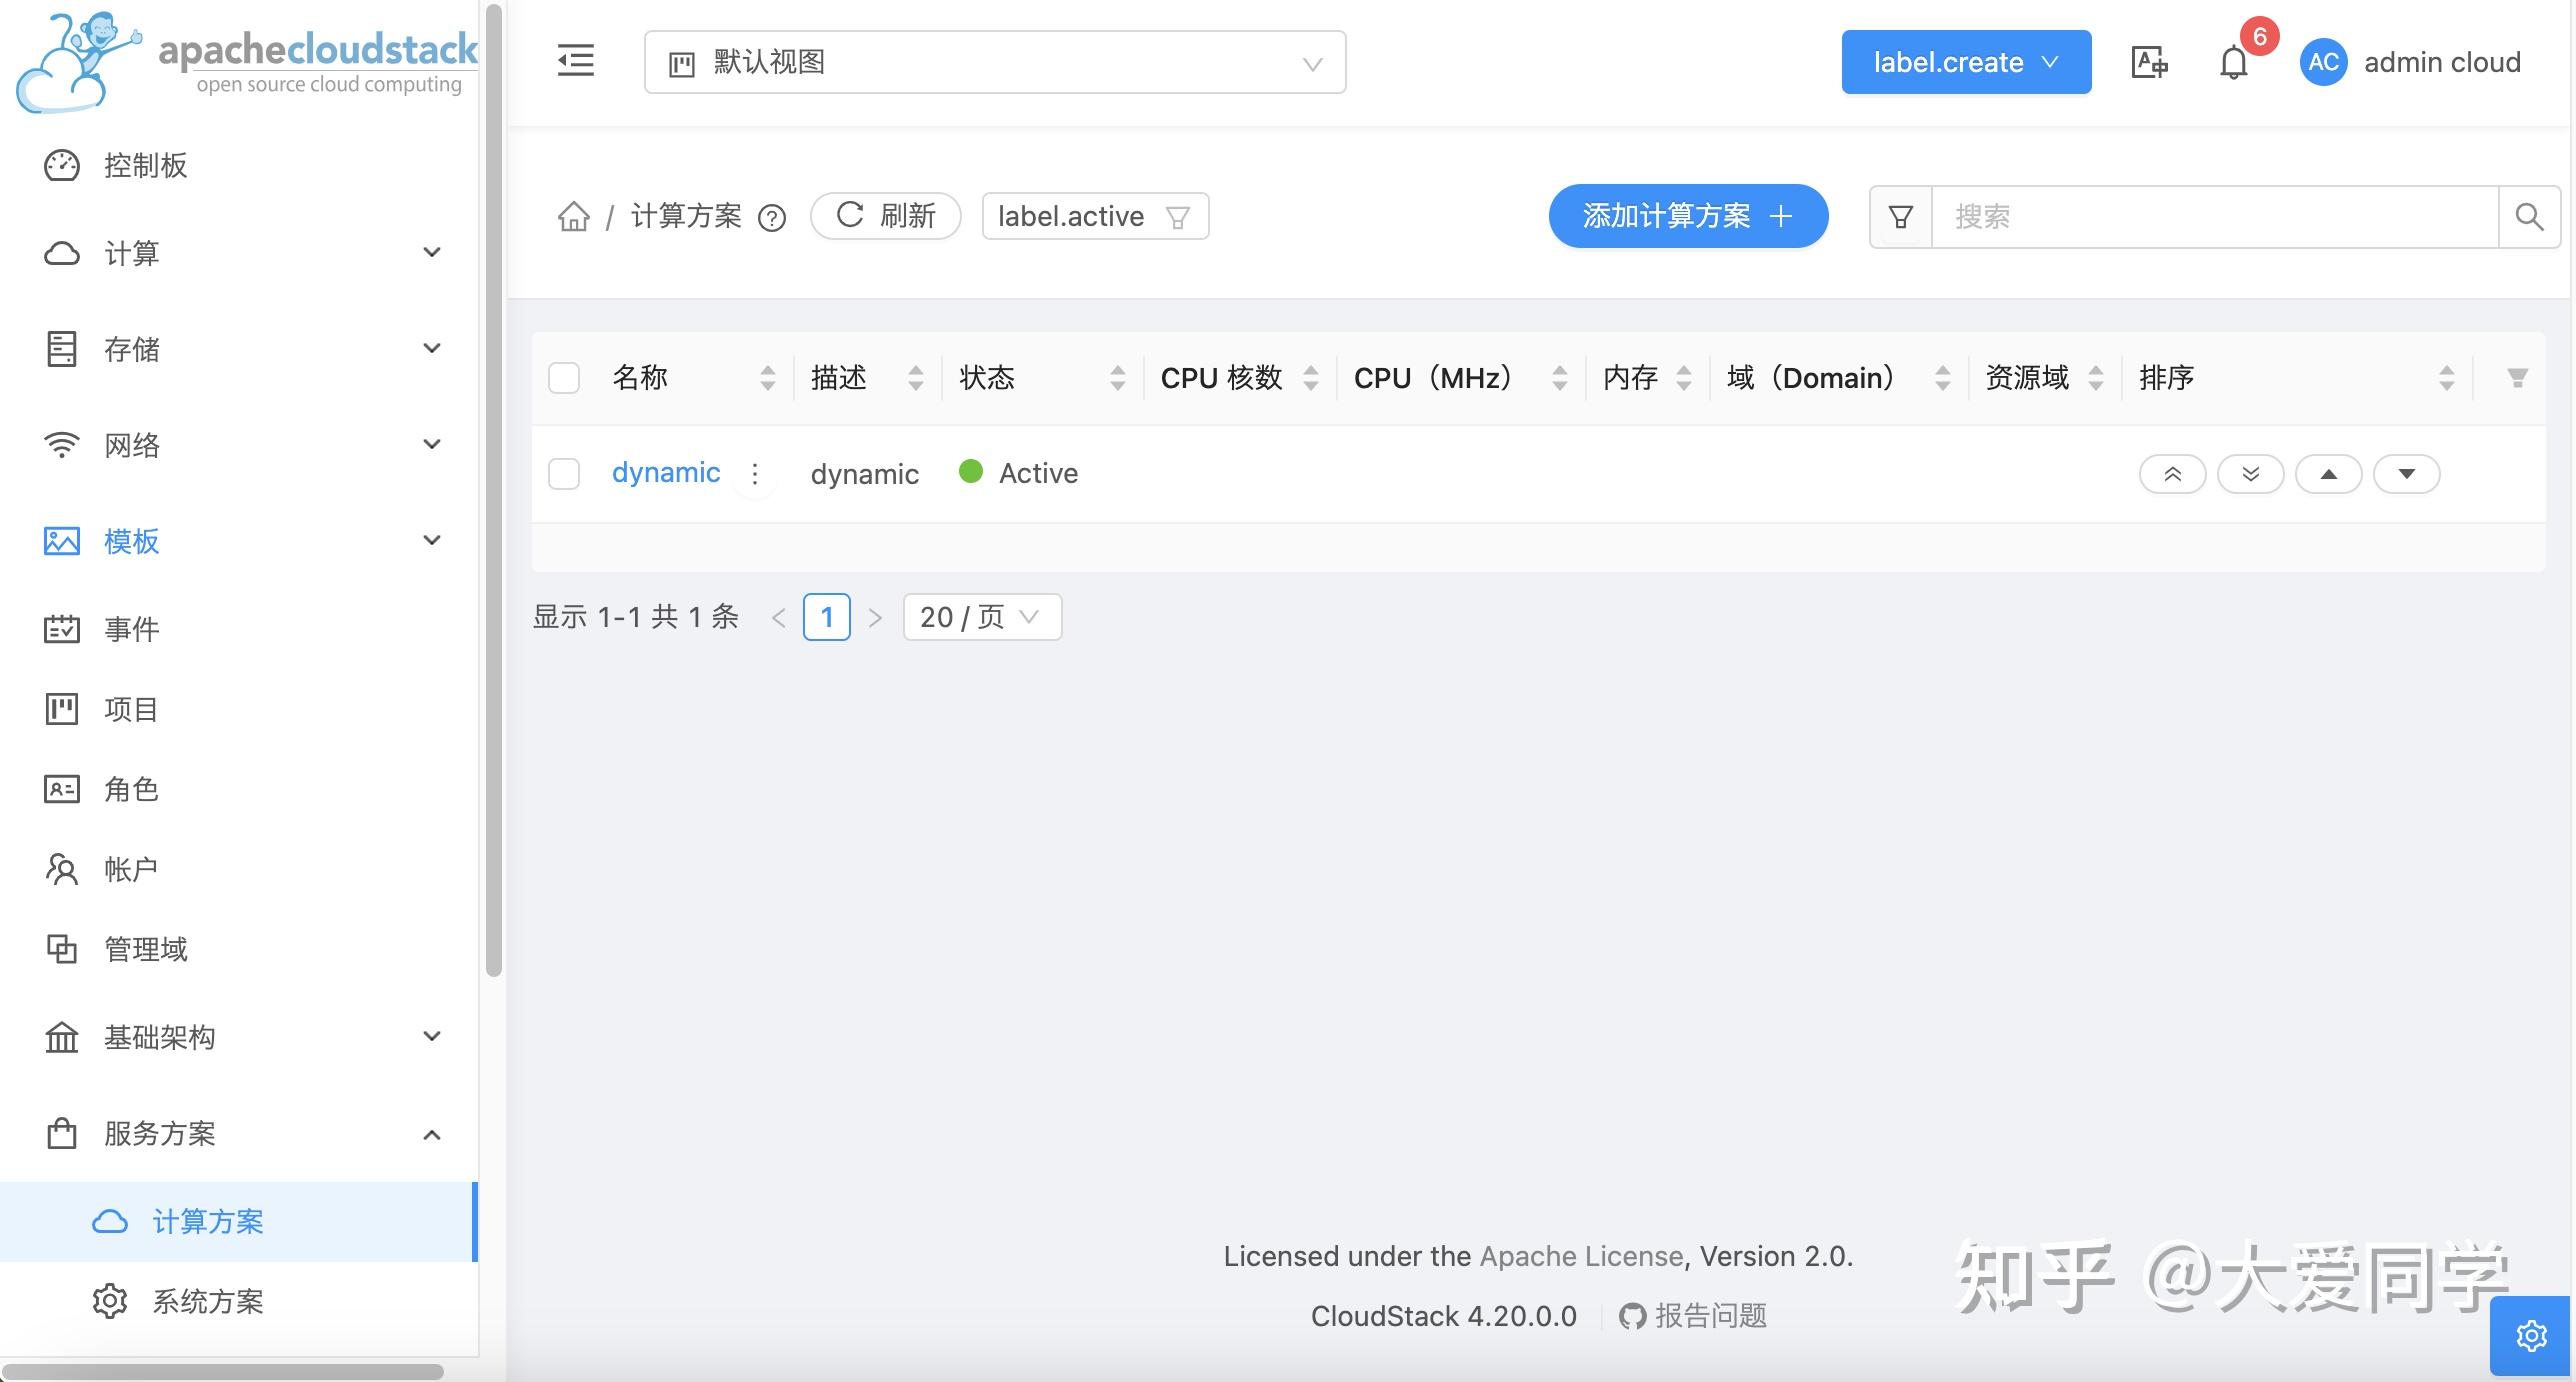Image resolution: width=2576 pixels, height=1382 pixels.
Task: Click the translate language icon
Action: click(2148, 62)
